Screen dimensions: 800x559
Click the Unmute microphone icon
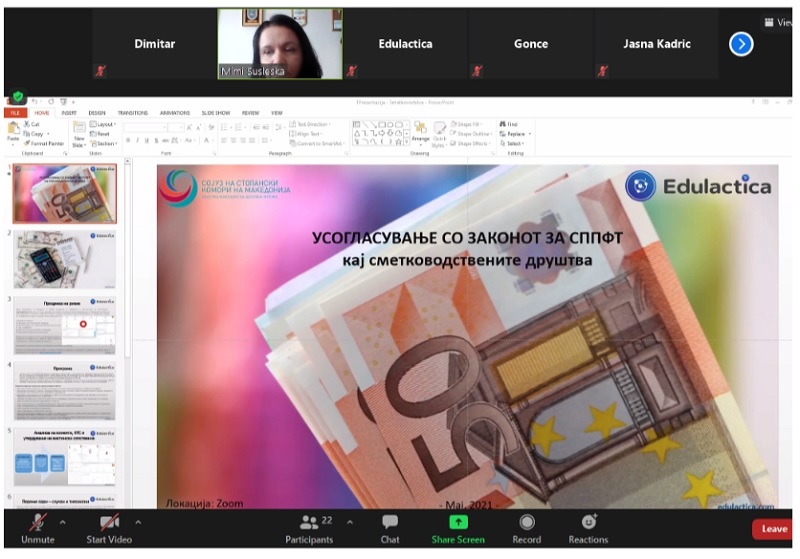click(37, 522)
